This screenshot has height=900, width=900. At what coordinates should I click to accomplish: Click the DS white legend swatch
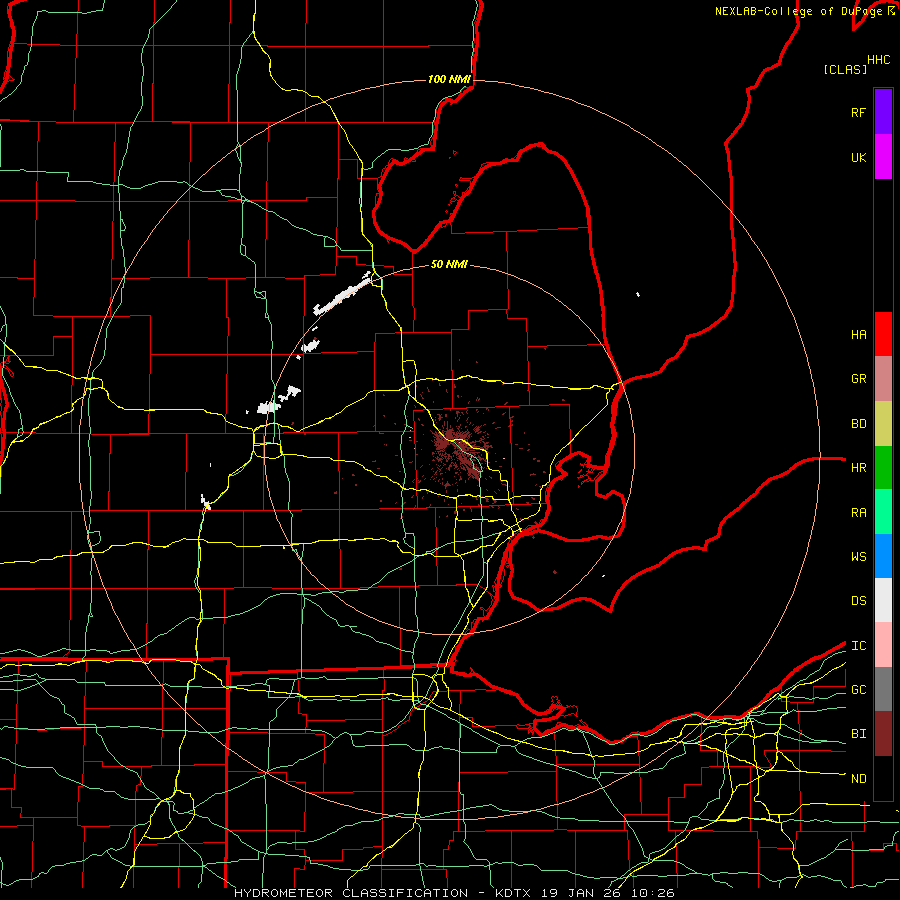point(883,600)
